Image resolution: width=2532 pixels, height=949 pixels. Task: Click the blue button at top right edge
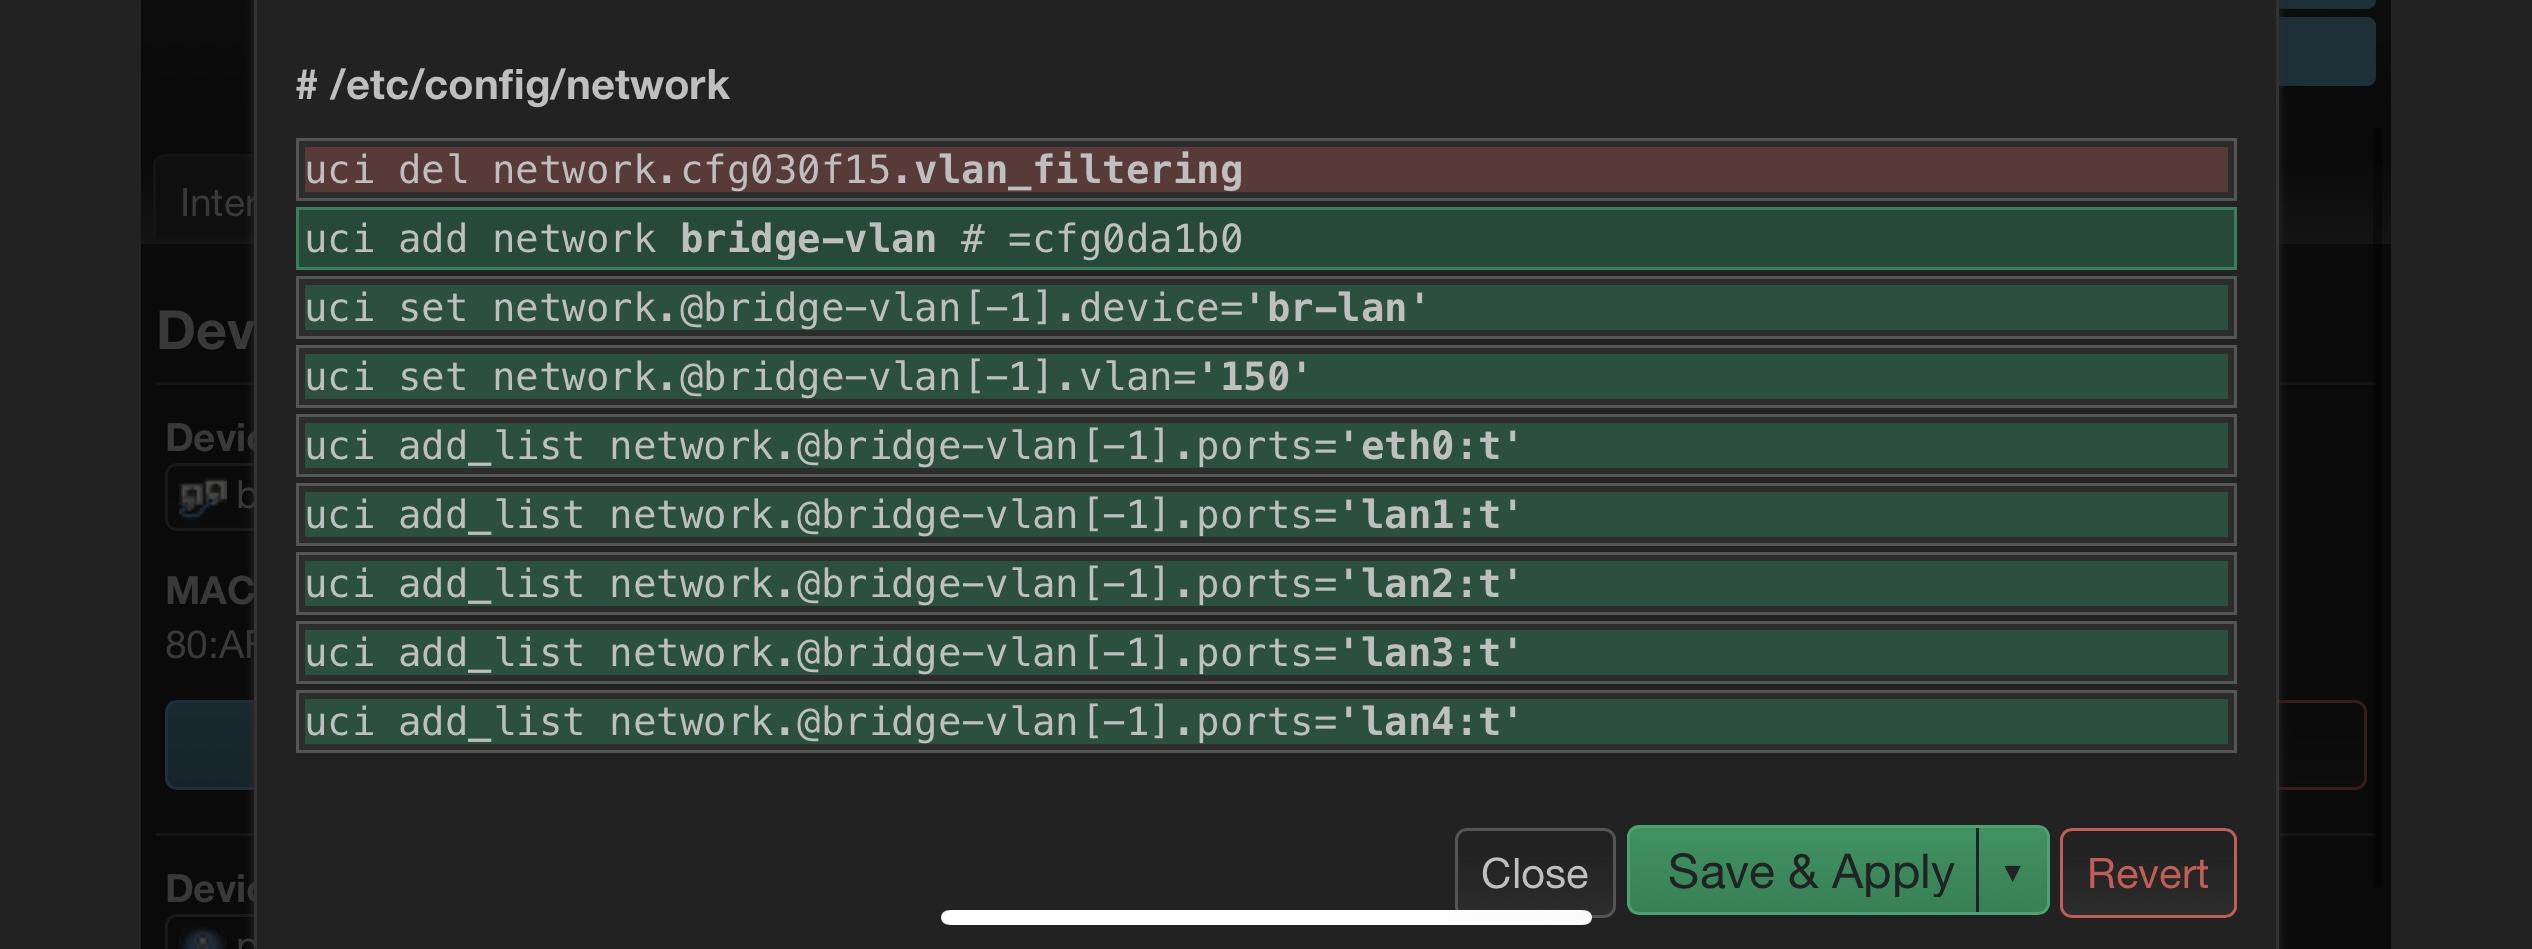click(x=2327, y=51)
